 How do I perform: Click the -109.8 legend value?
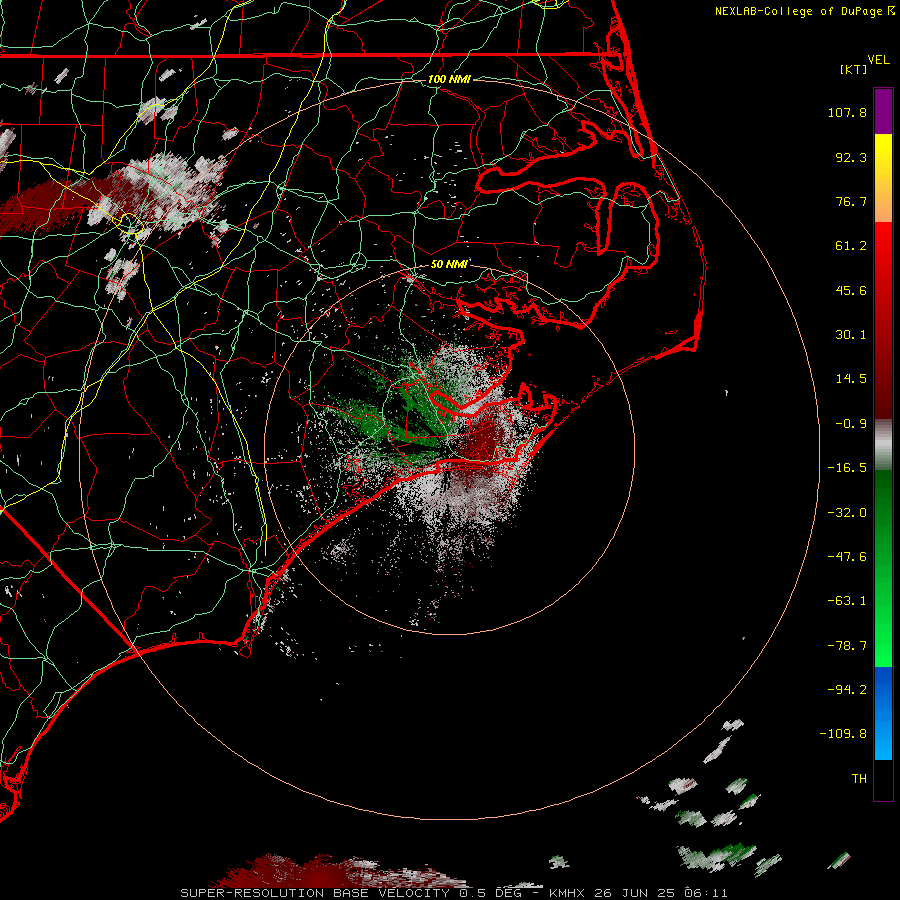(843, 734)
